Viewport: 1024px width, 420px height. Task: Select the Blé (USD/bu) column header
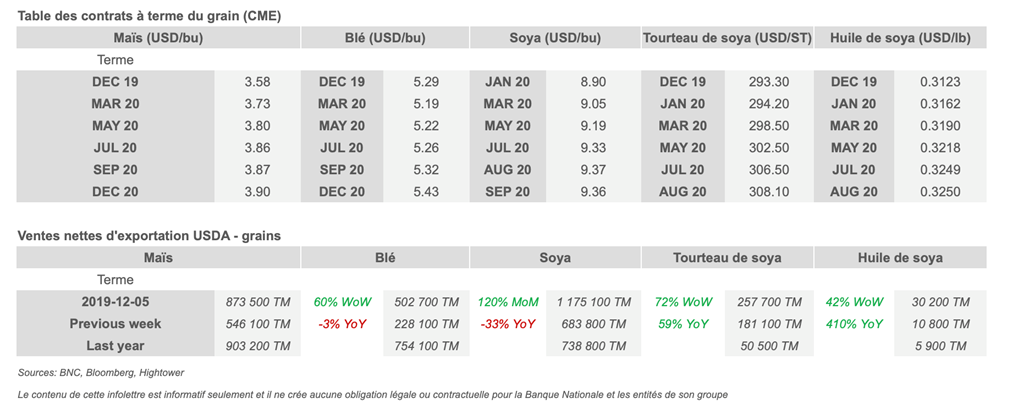pos(385,38)
